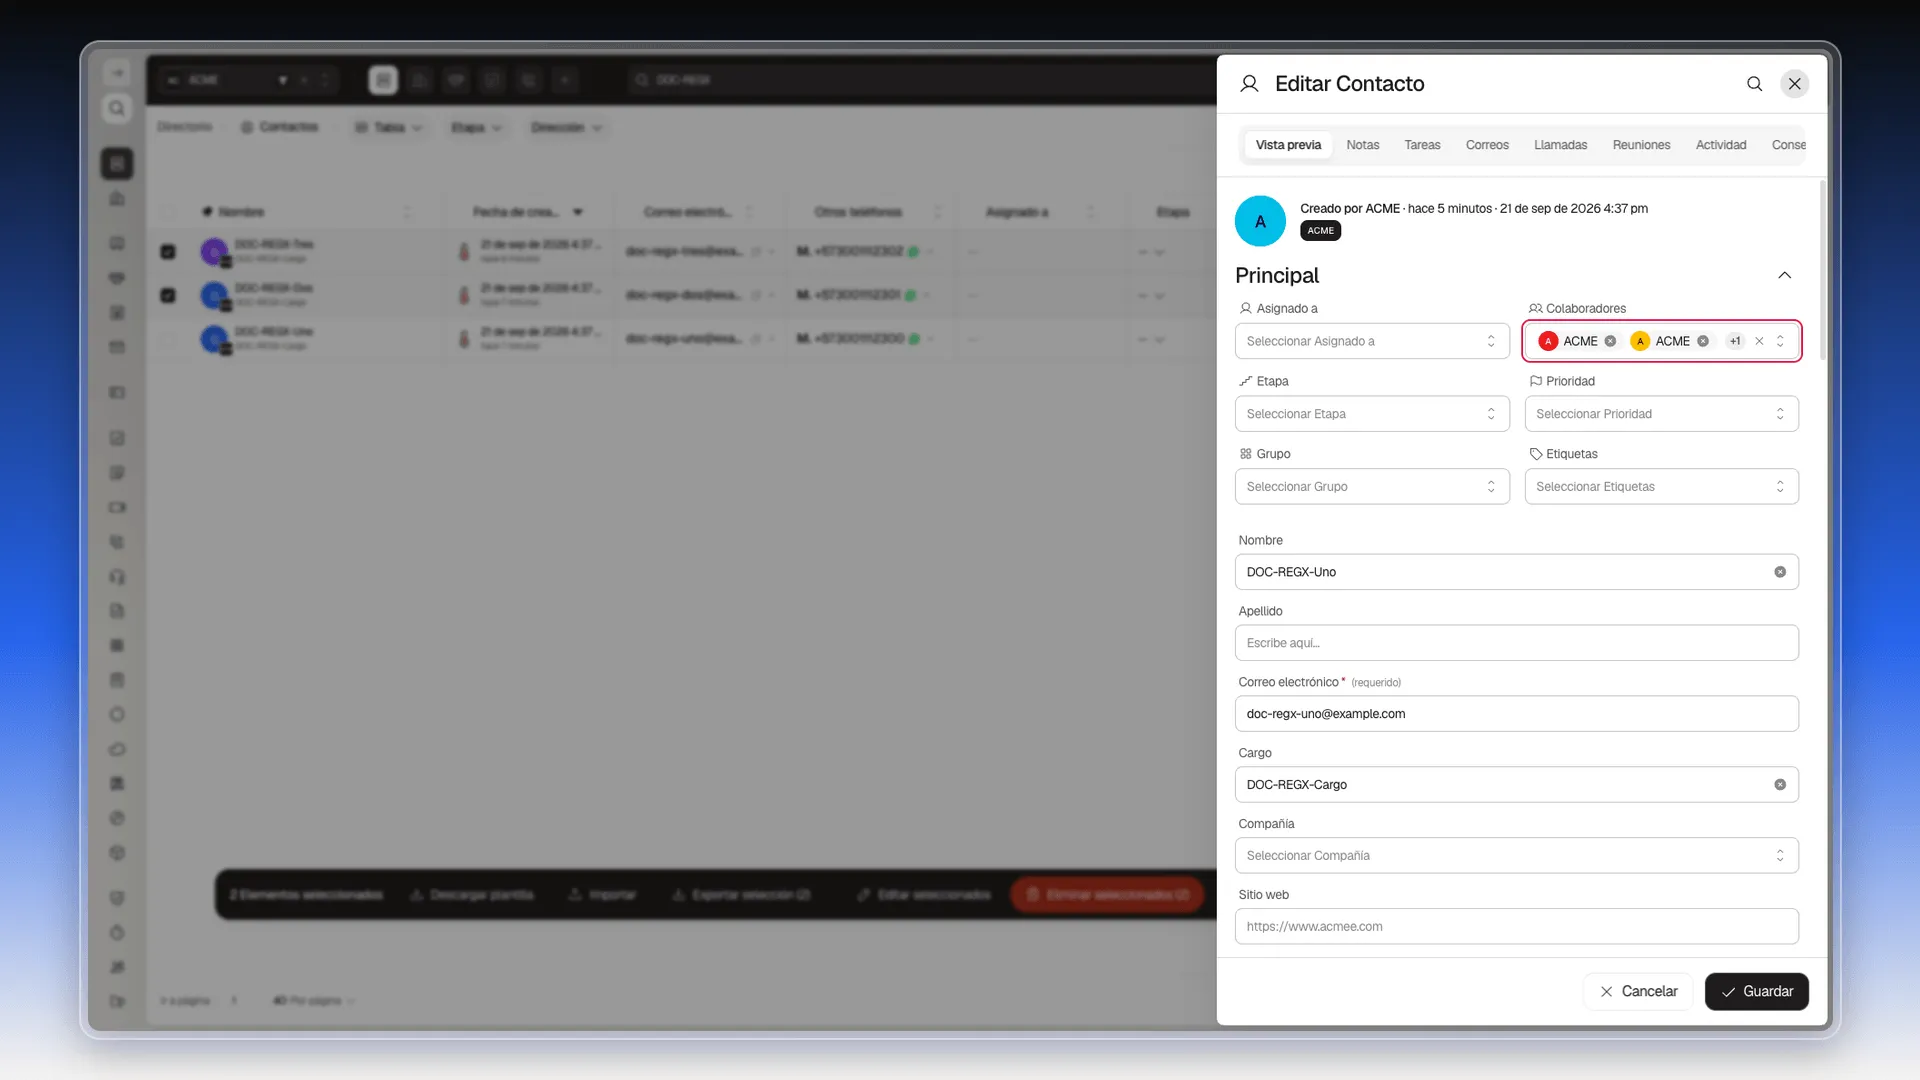The height and width of the screenshot is (1080, 1920).
Task: Clear the Cargo field value
Action: tap(1780, 785)
